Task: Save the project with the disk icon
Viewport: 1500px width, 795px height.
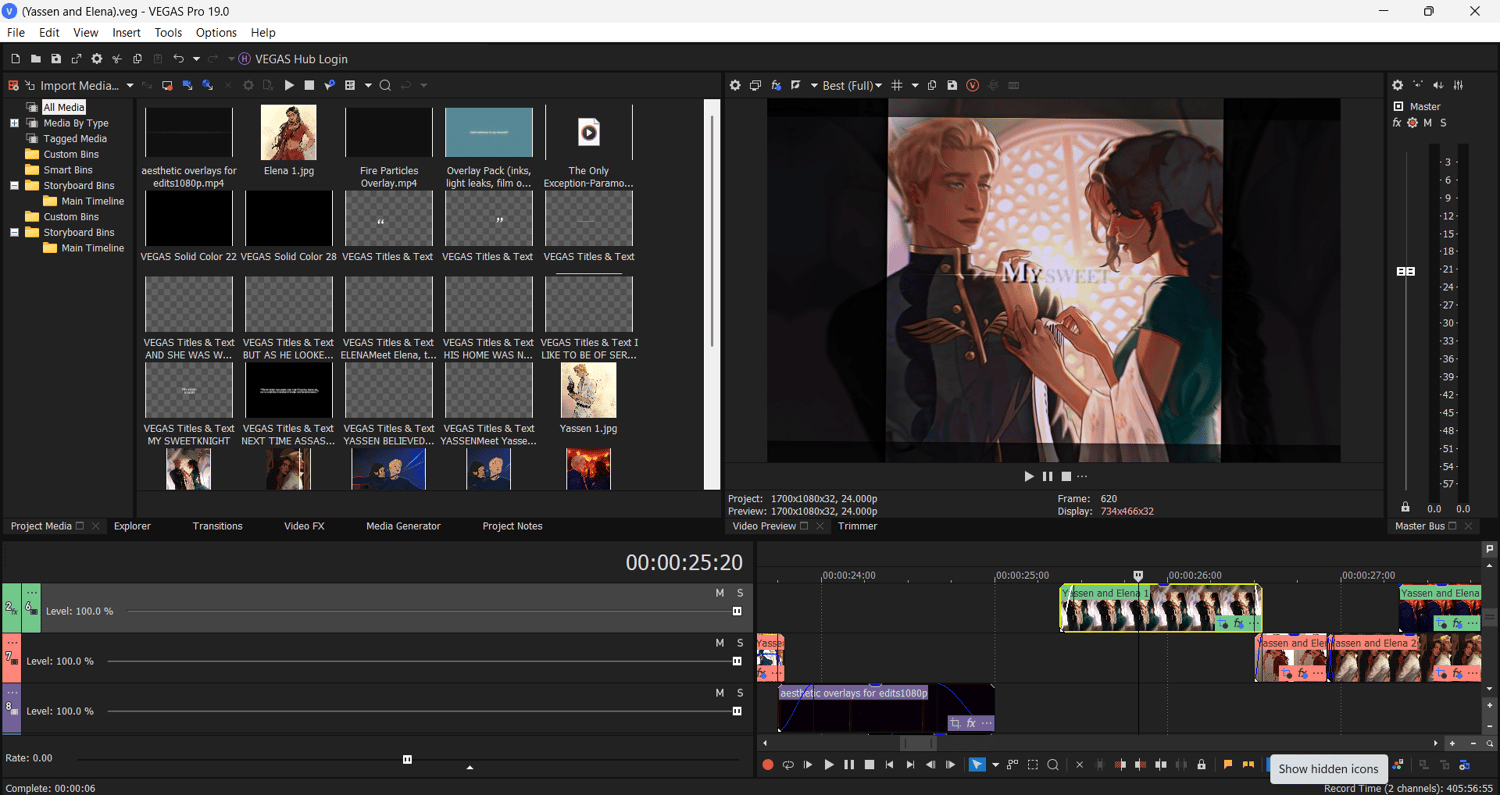Action: click(56, 59)
